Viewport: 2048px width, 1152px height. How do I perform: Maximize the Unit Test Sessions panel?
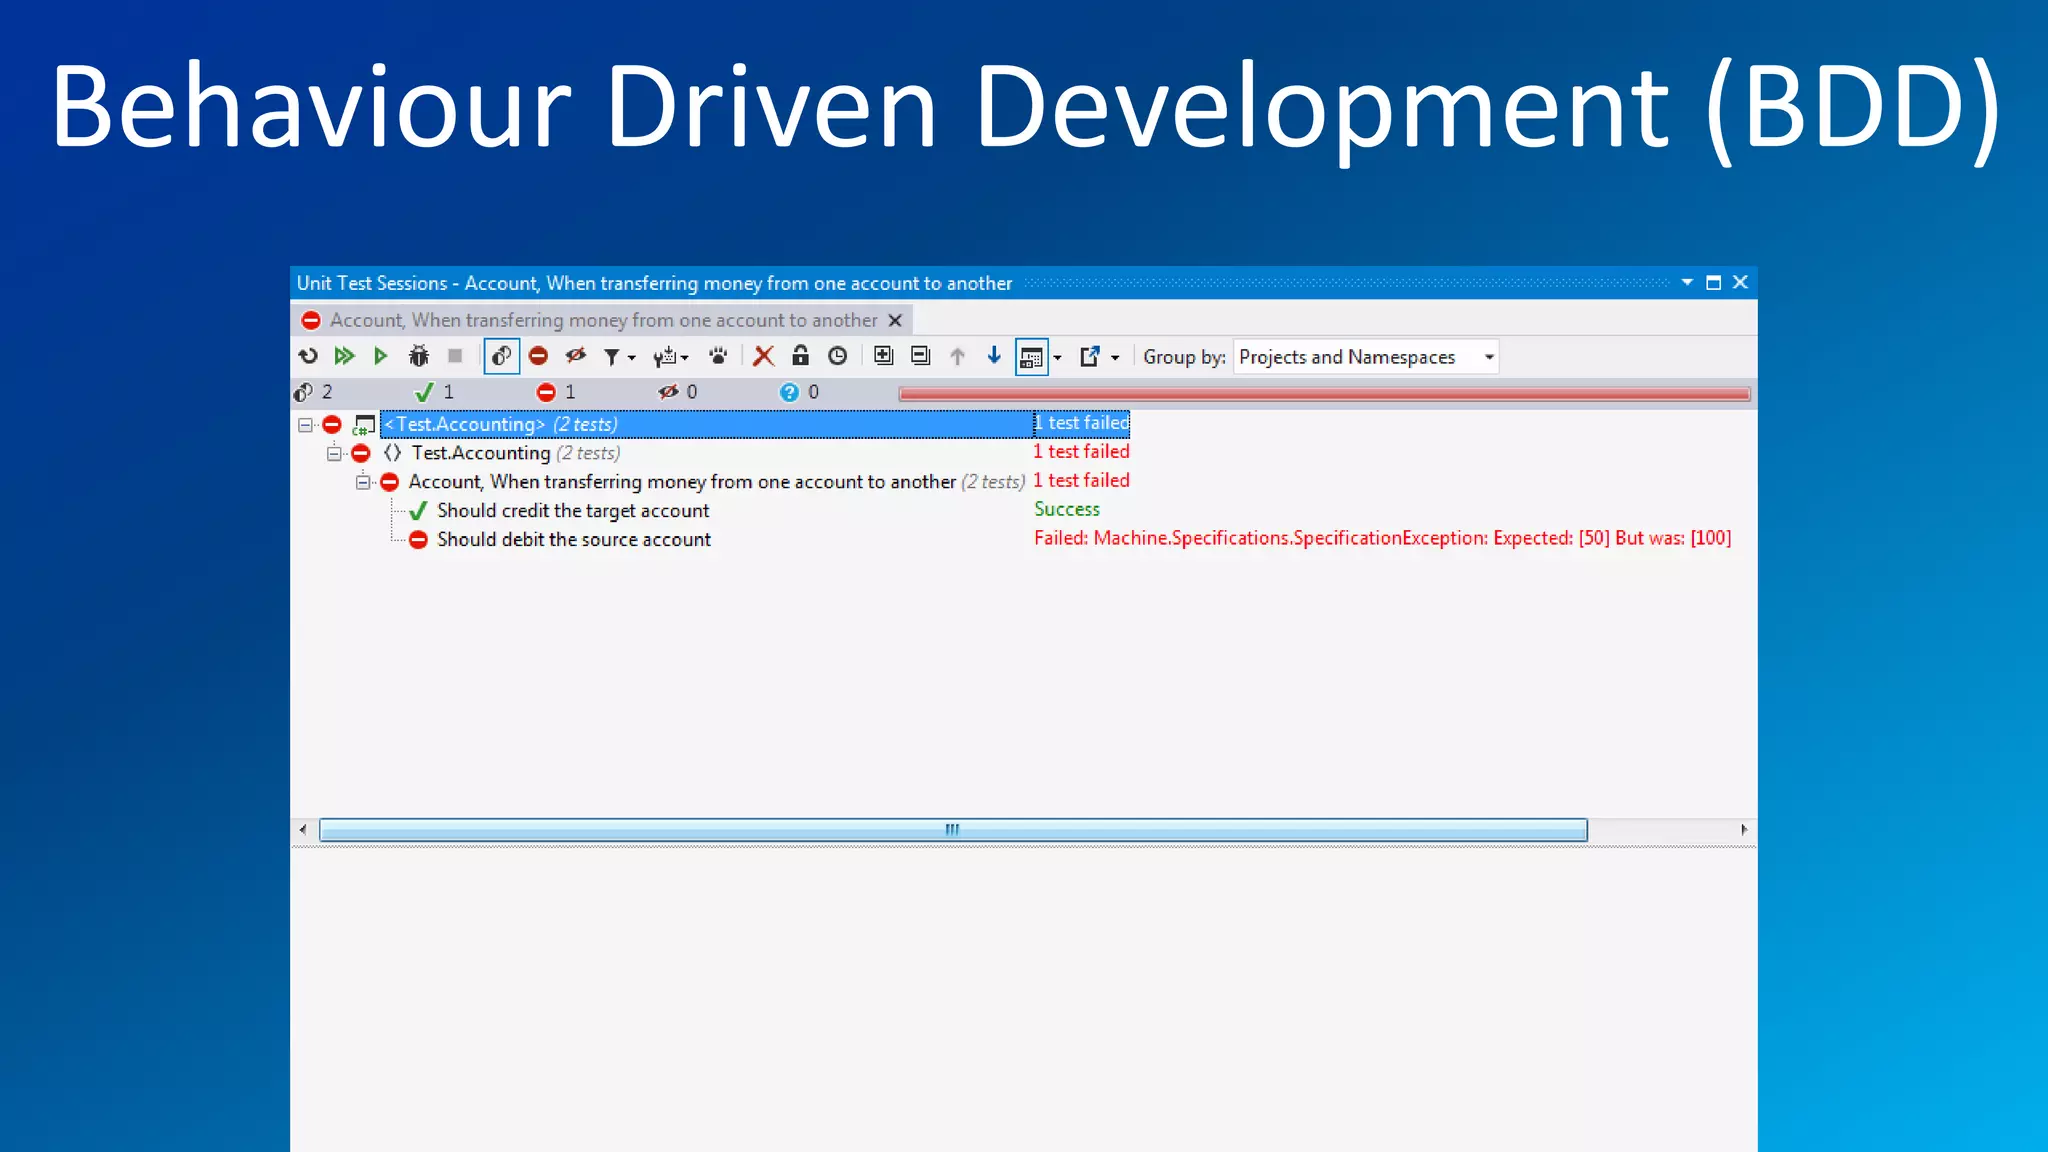click(1713, 283)
